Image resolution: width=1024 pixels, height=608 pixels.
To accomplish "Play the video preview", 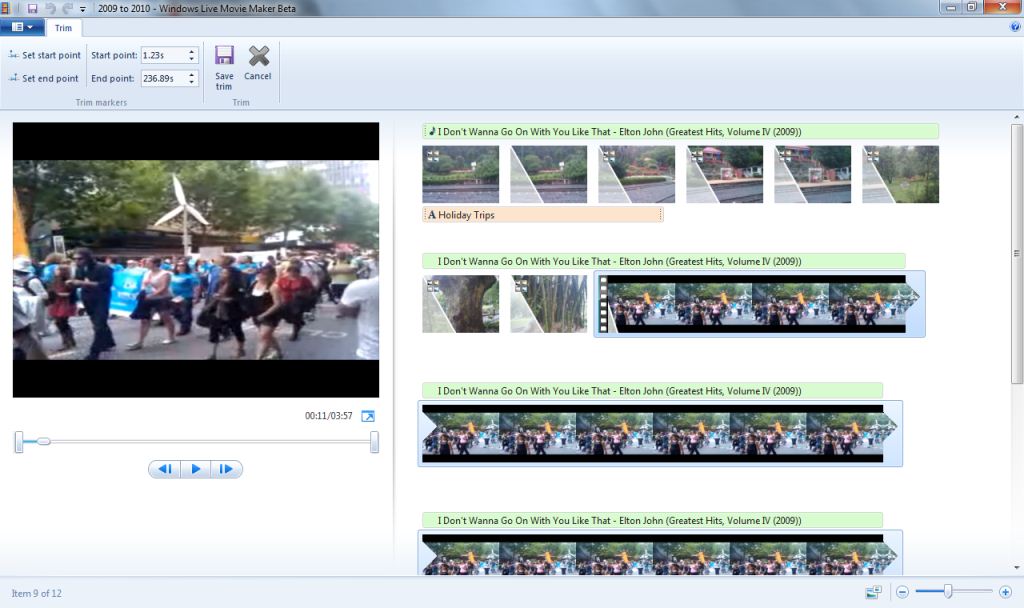I will pos(195,469).
